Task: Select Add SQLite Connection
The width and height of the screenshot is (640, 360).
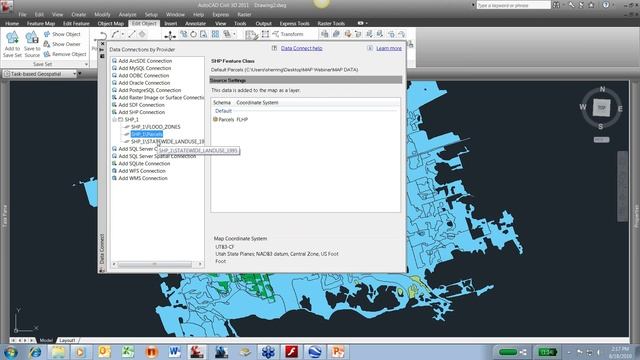Action: (x=144, y=164)
